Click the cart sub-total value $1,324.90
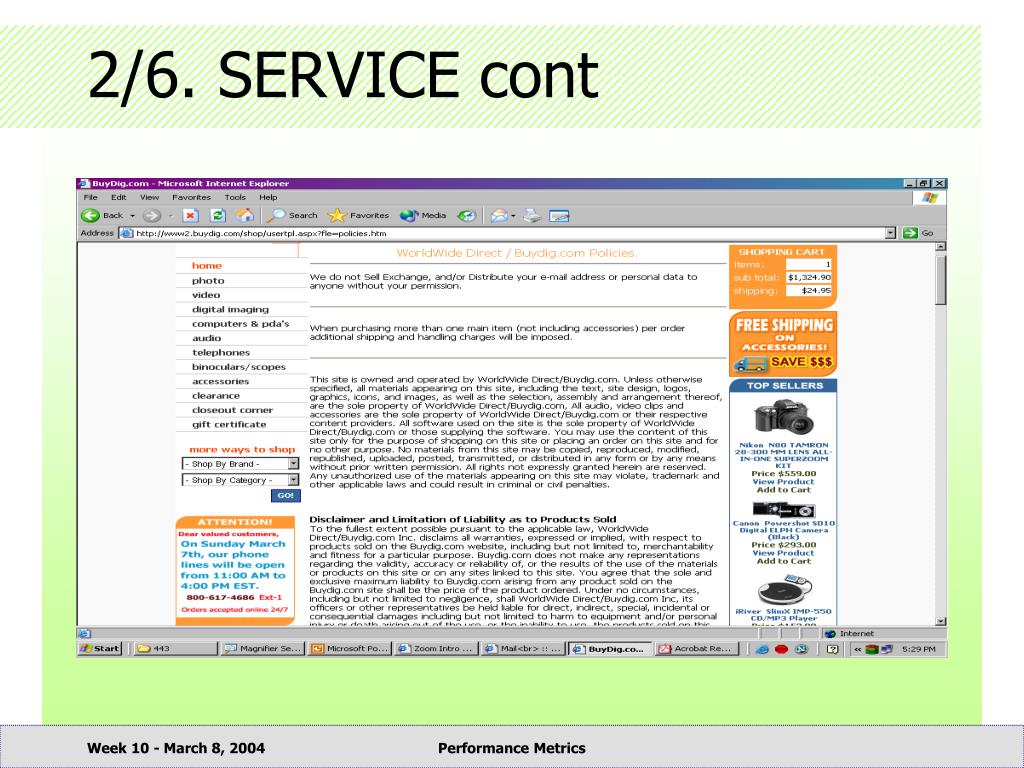Screen dimensions: 1024x768 pos(808,278)
